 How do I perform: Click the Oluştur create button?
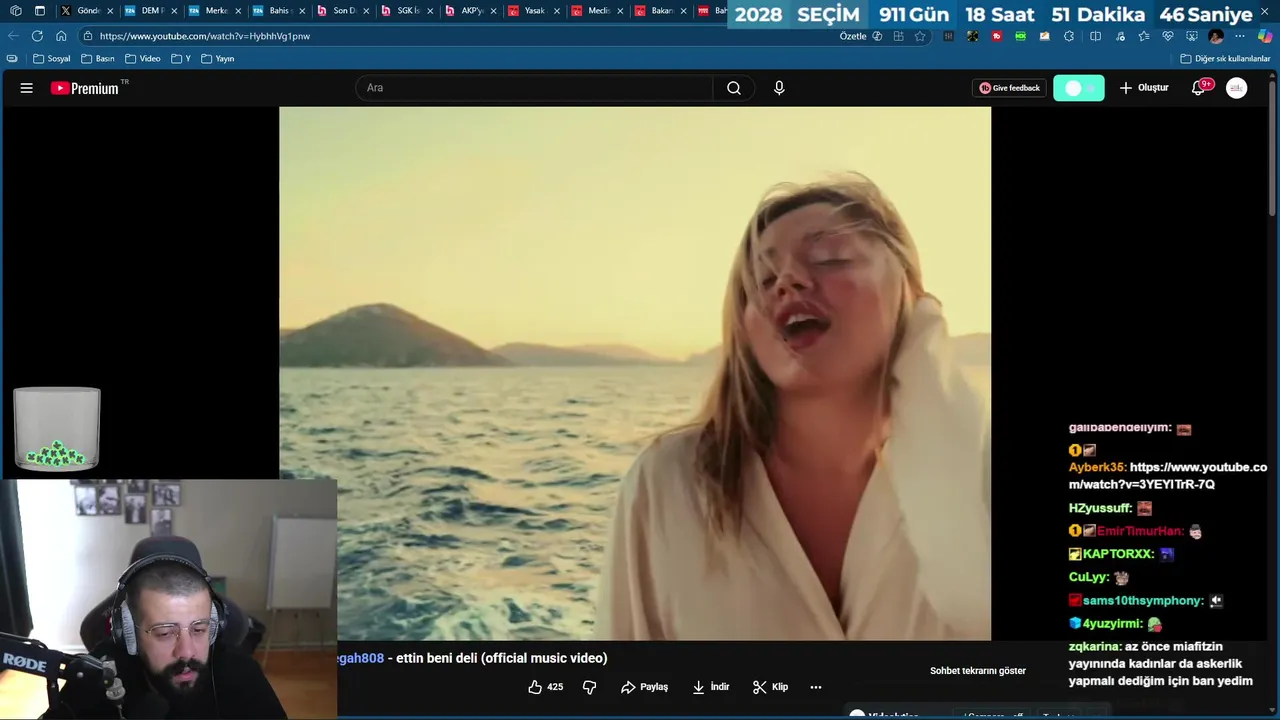pyautogui.click(x=1144, y=88)
